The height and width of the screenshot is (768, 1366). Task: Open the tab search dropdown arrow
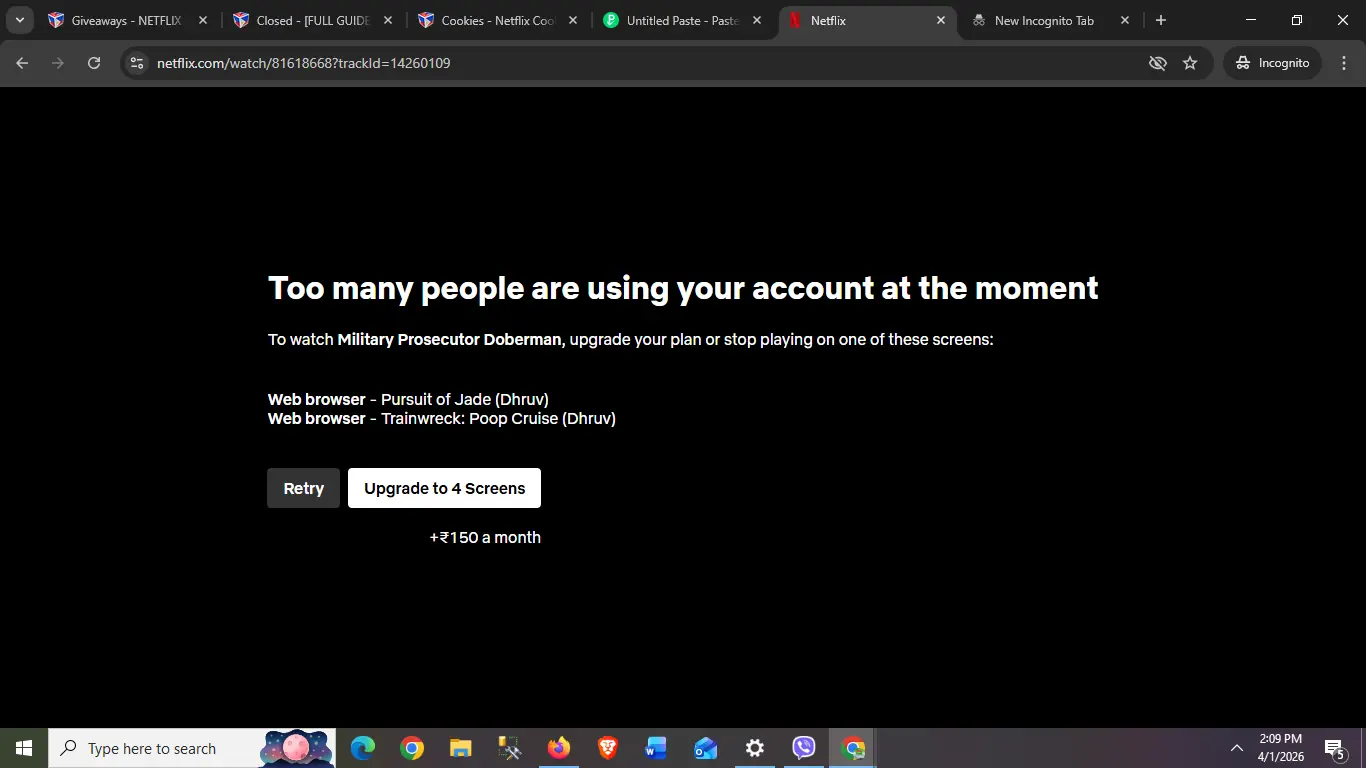(19, 20)
